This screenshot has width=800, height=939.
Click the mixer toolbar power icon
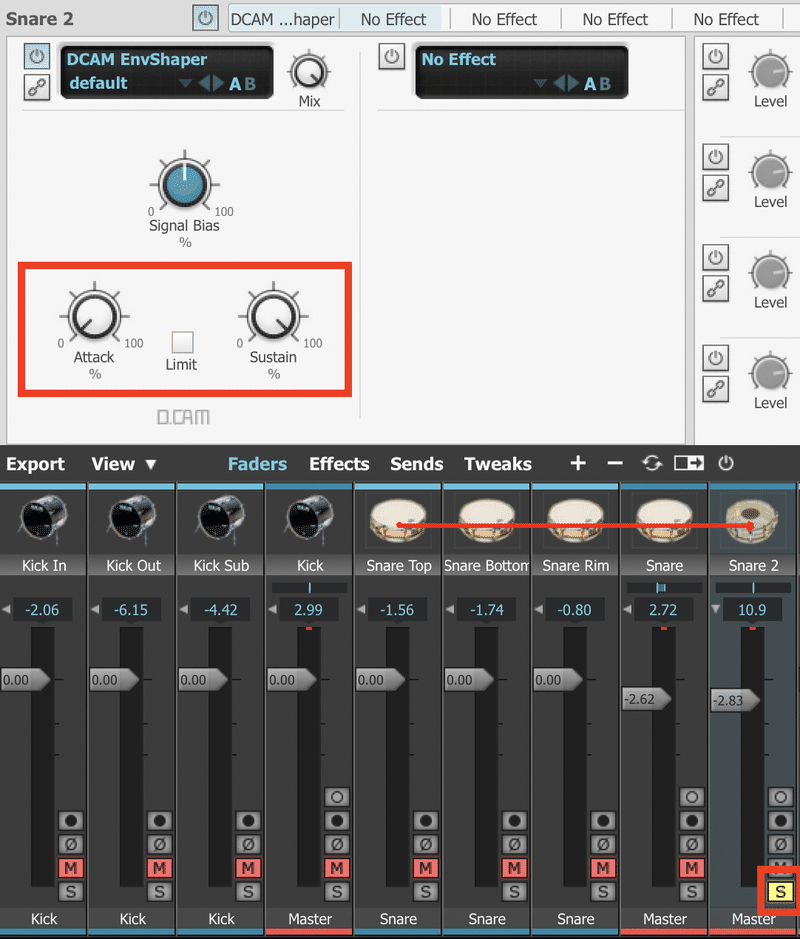coord(726,463)
